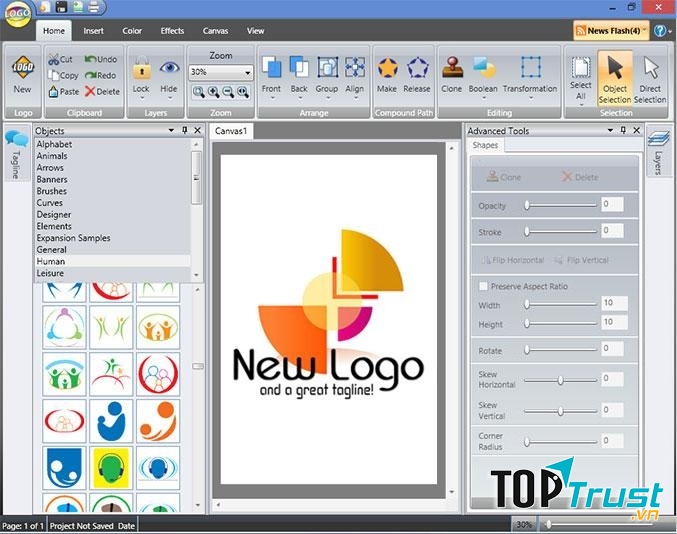
Task: Open the Canvas ribbon tab
Action: click(x=215, y=31)
